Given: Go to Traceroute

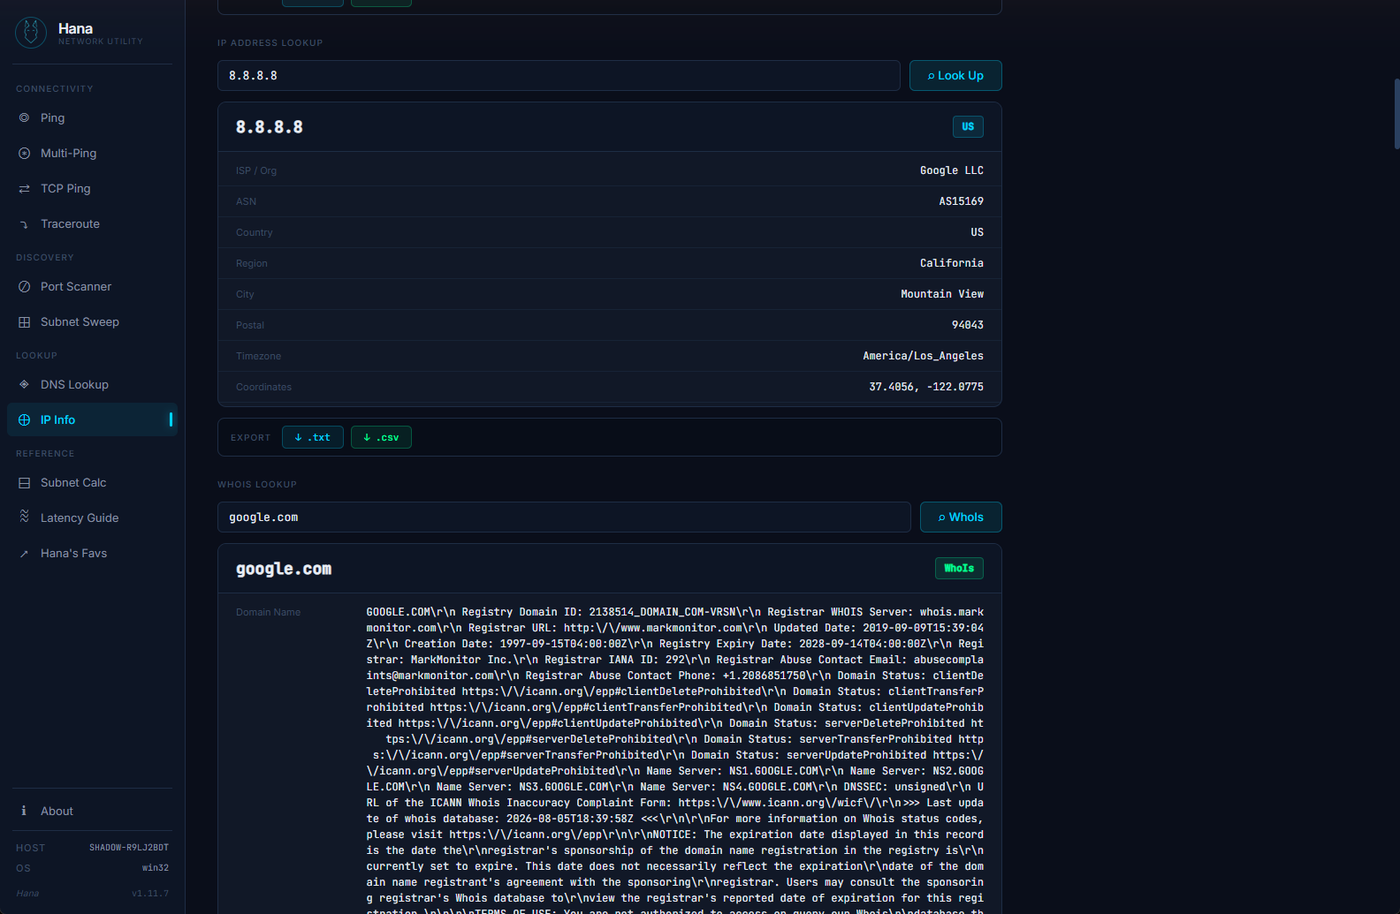Looking at the screenshot, I should coord(92,224).
